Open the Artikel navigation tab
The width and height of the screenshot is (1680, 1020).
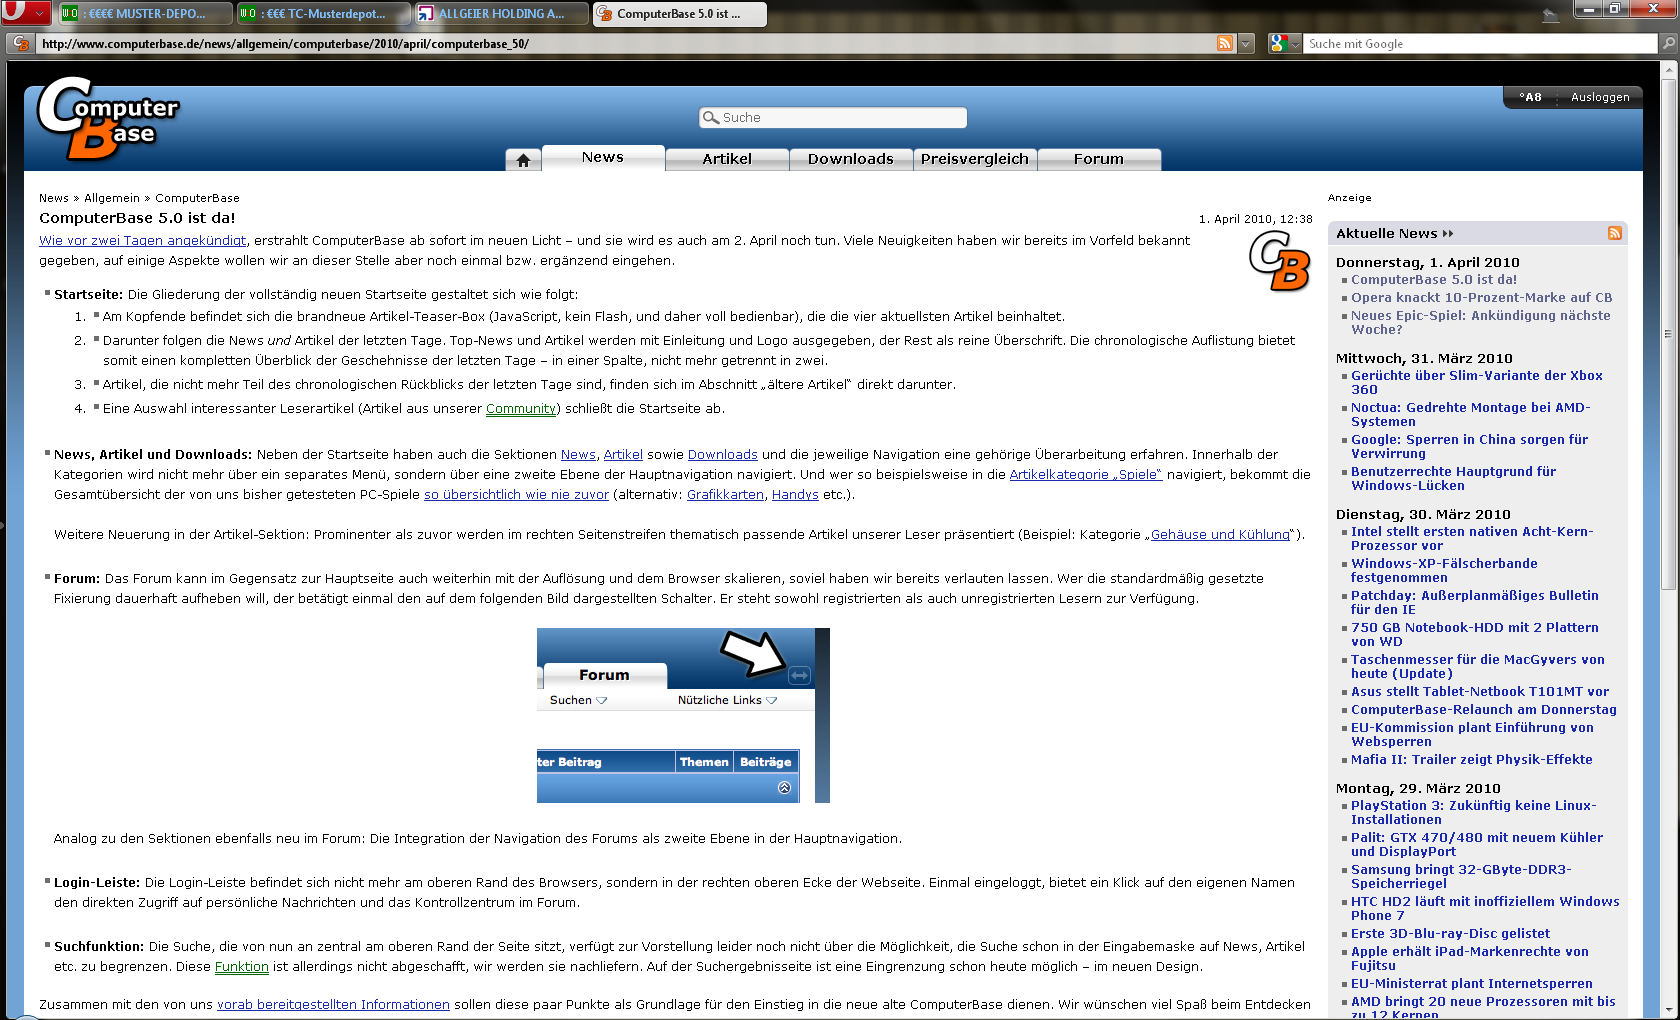[727, 159]
